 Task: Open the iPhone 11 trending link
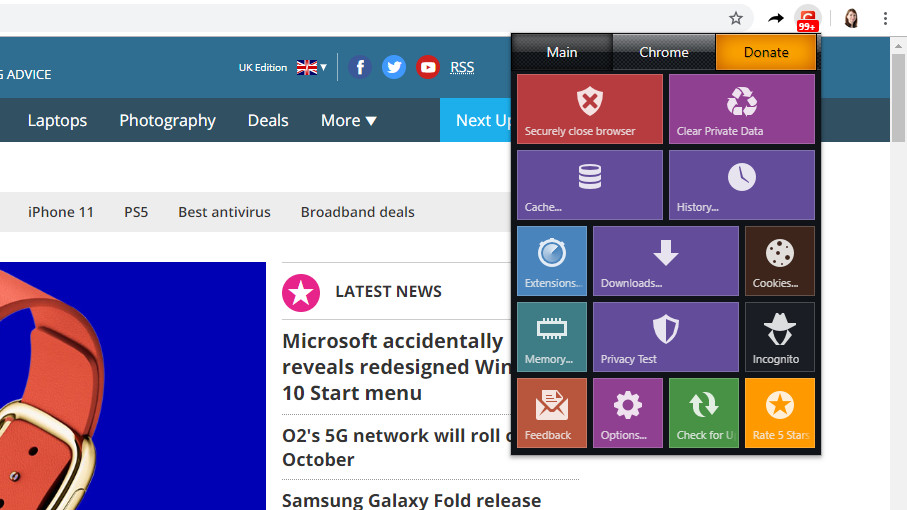click(x=61, y=212)
